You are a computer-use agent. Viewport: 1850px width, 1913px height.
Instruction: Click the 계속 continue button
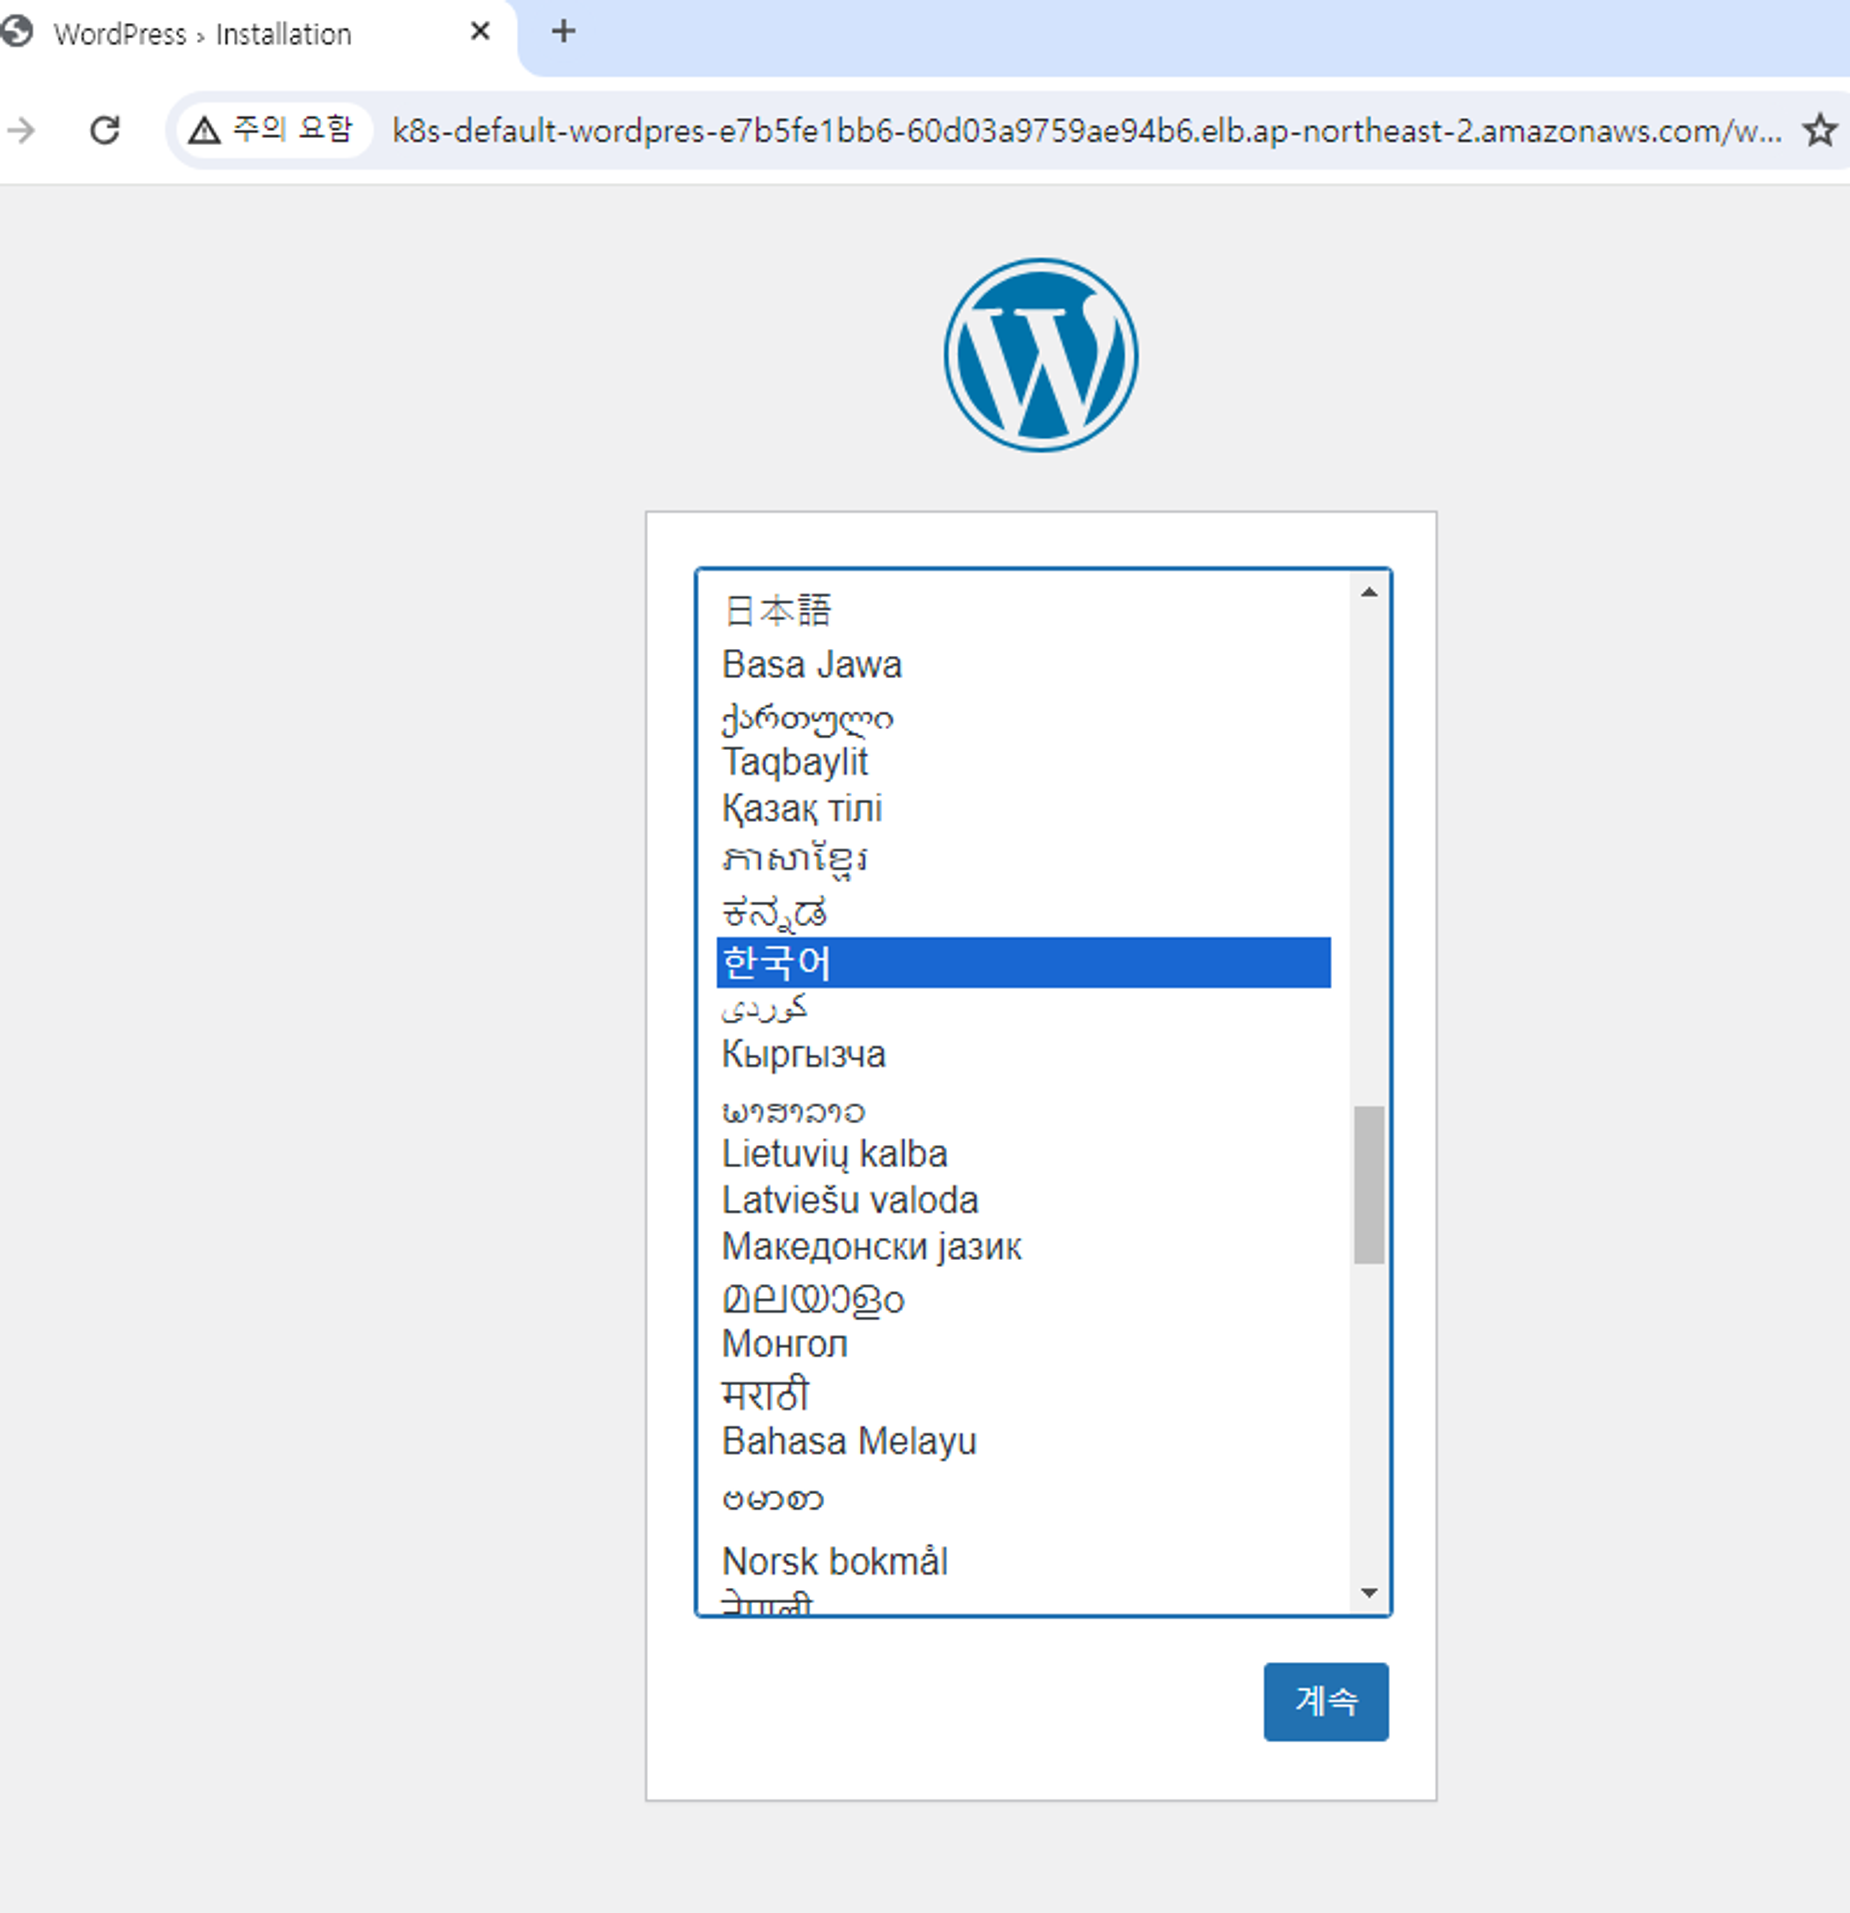tap(1325, 1701)
